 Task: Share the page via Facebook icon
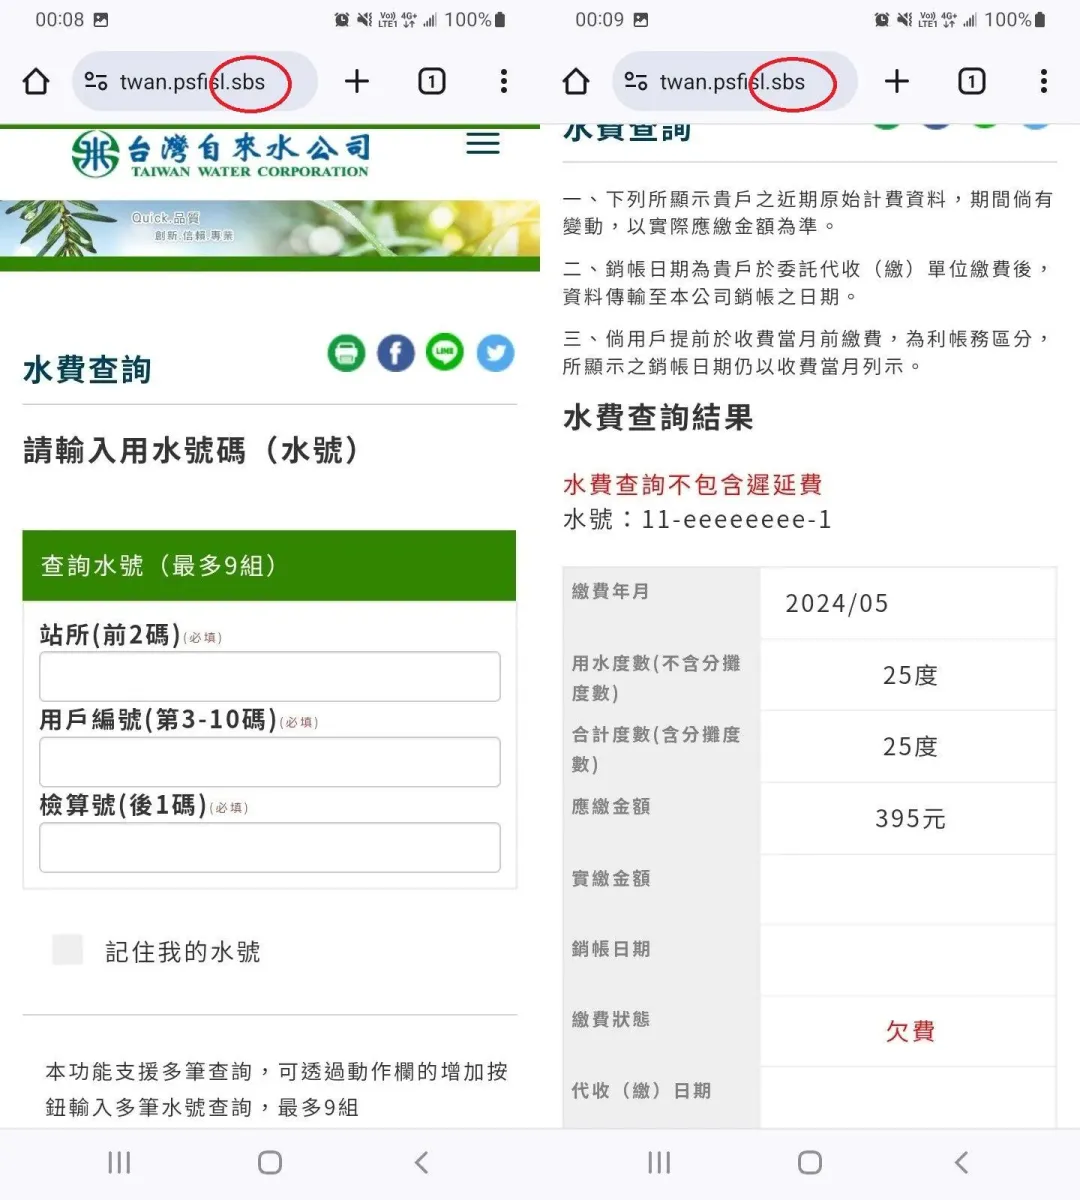point(396,352)
